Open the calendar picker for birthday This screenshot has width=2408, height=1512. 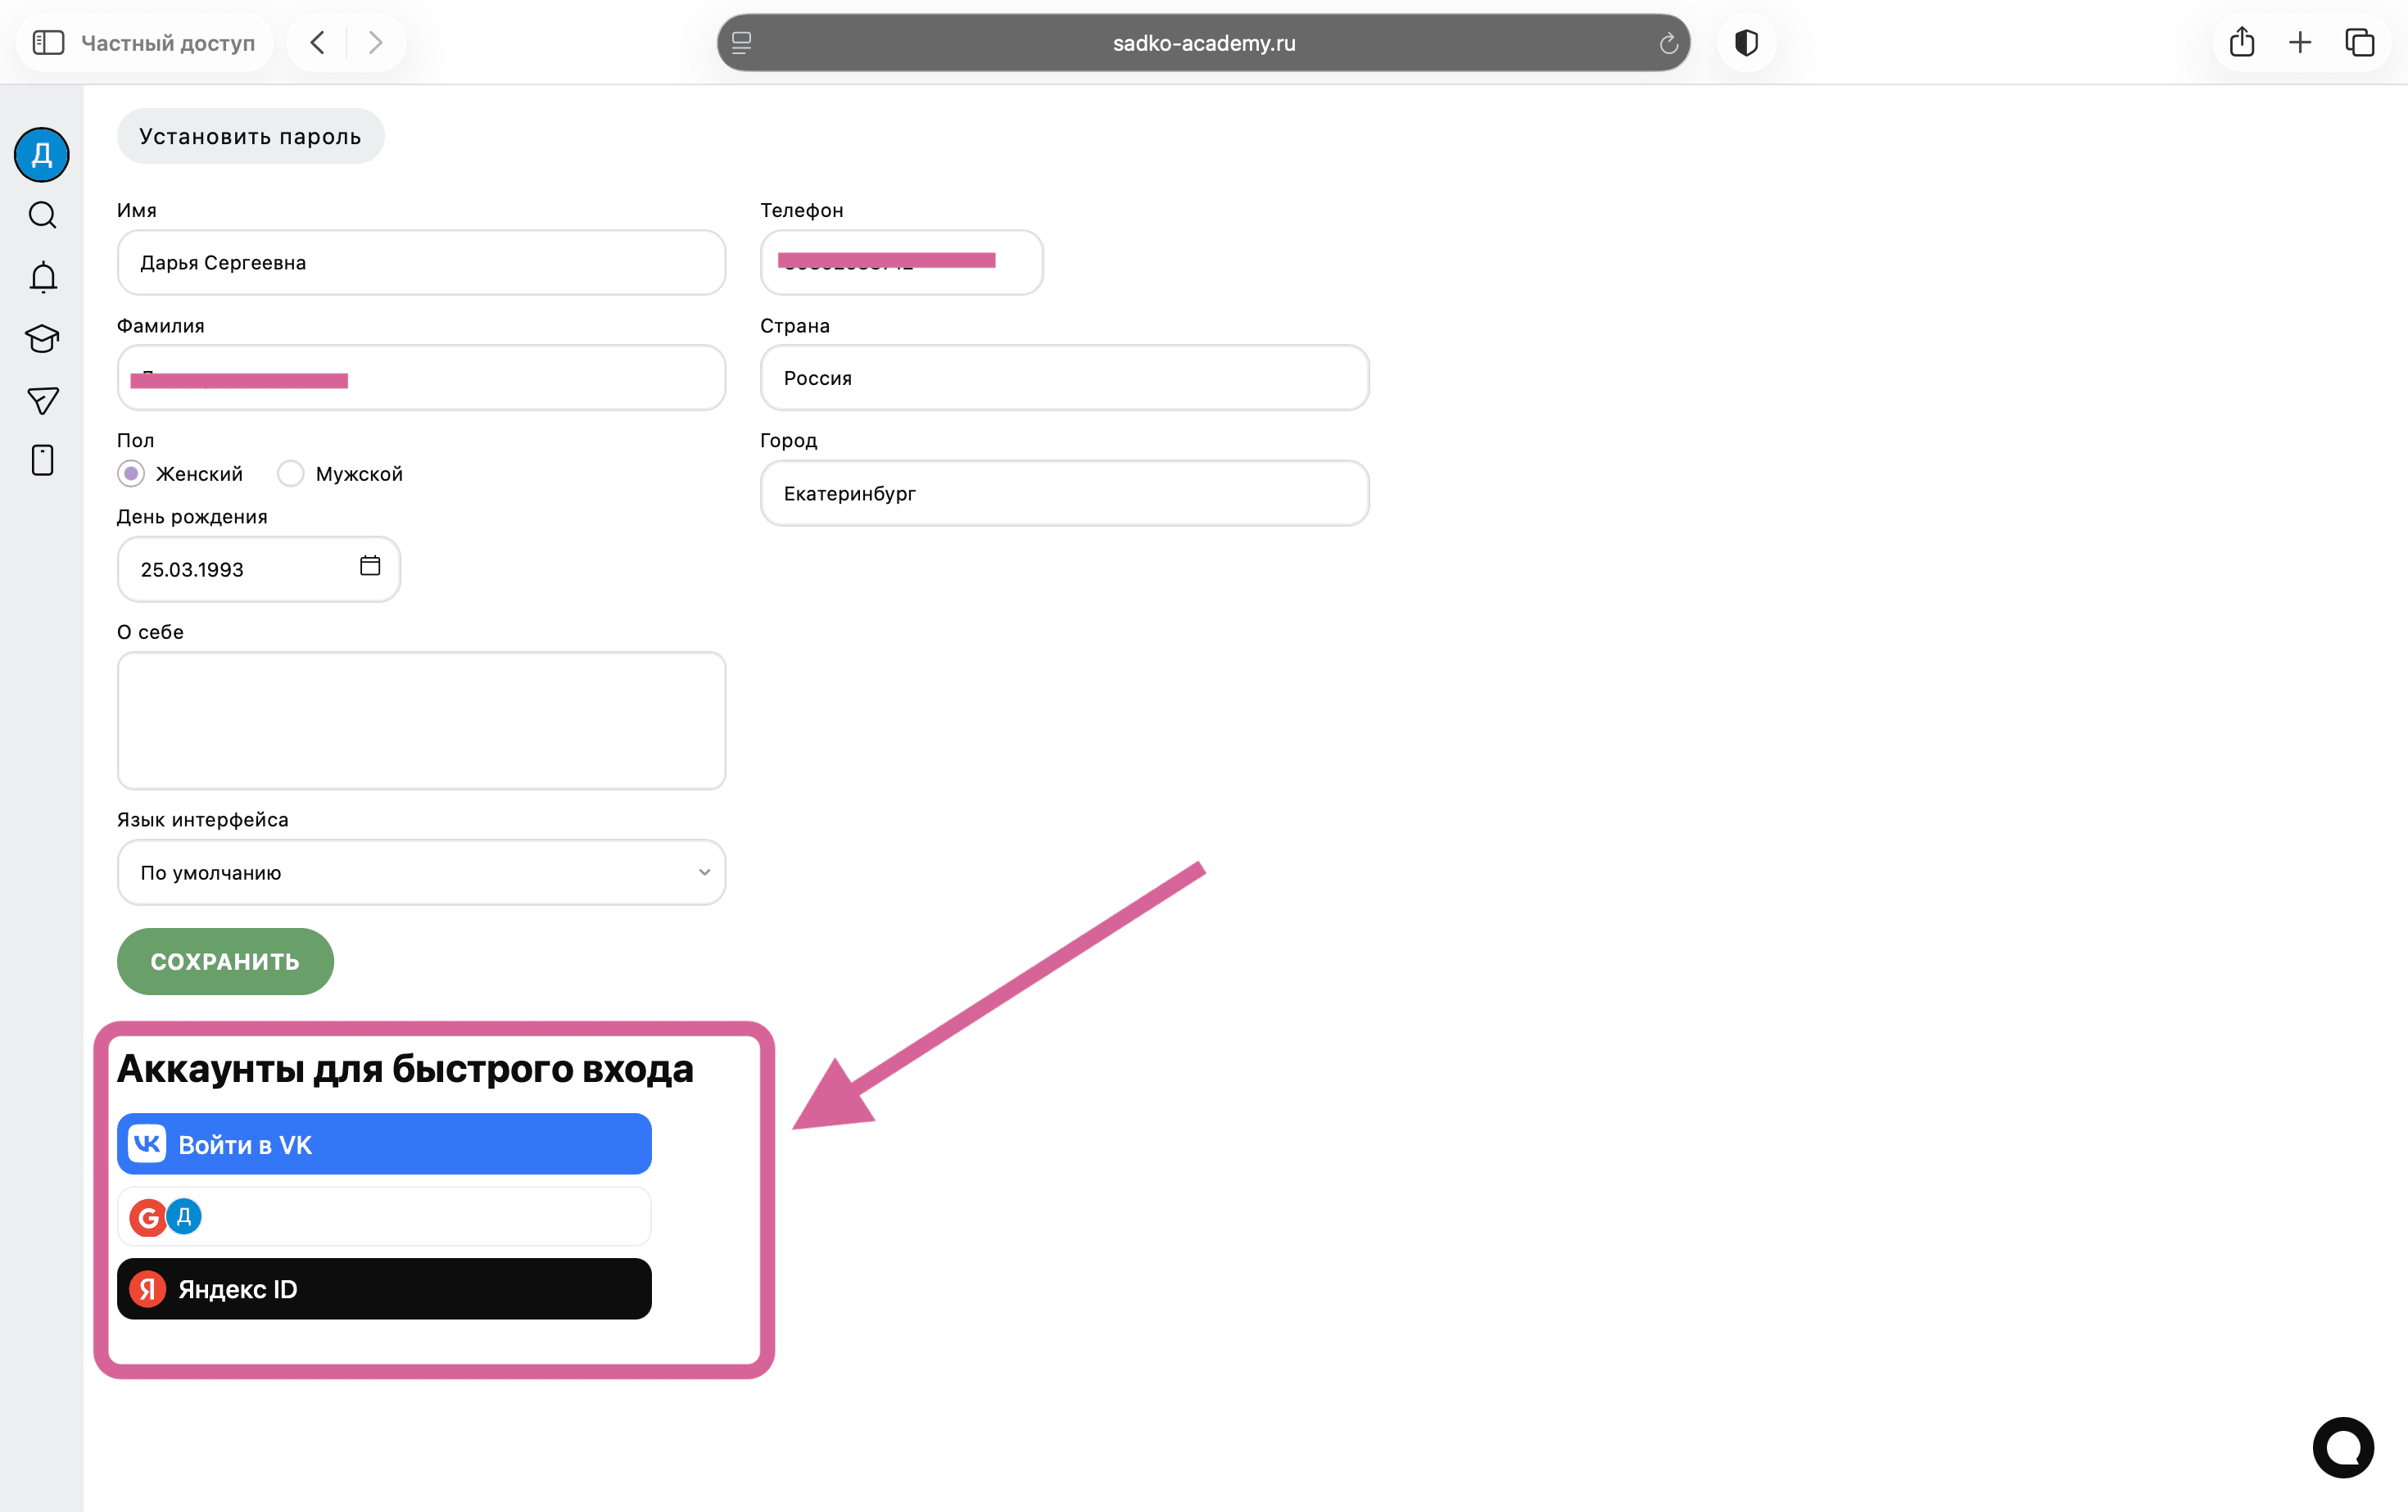point(370,566)
